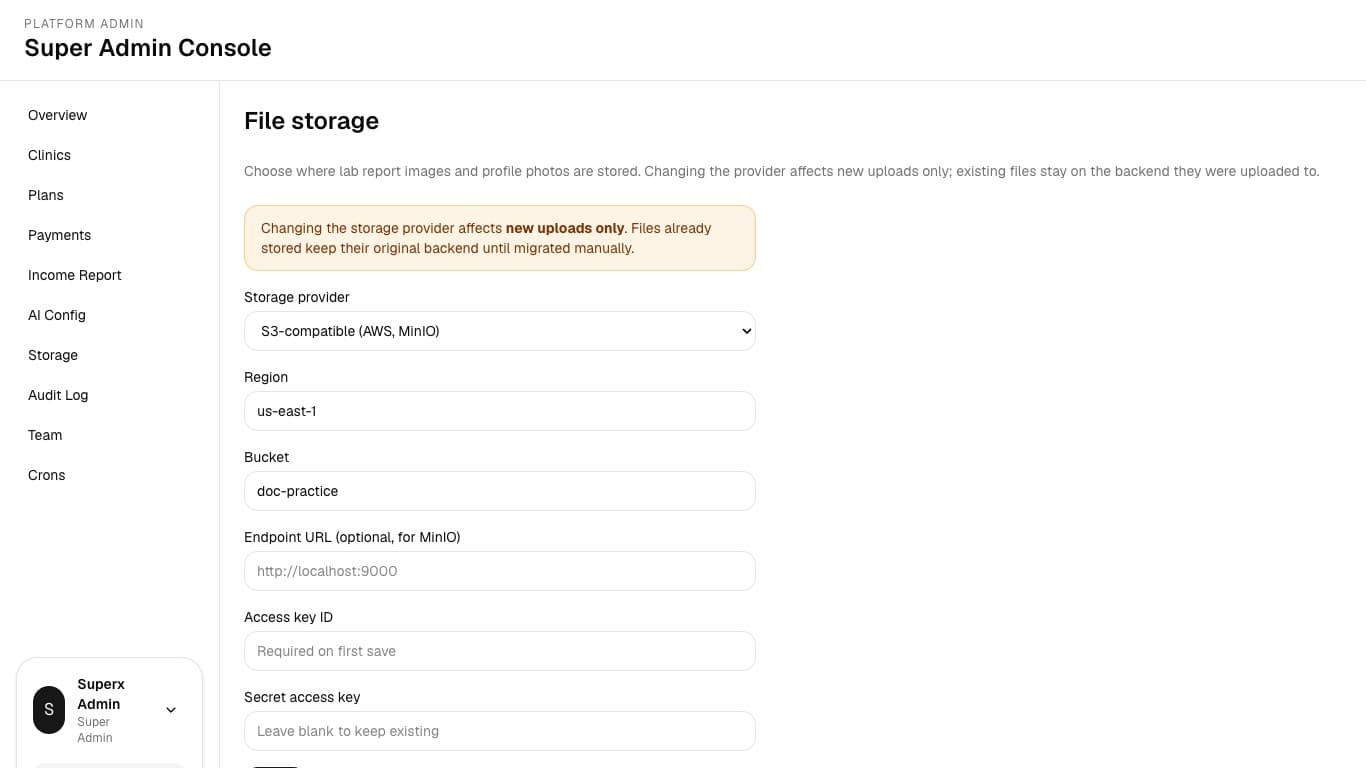This screenshot has height=768, width=1366.
Task: View the Audit Log
Action: tap(58, 395)
